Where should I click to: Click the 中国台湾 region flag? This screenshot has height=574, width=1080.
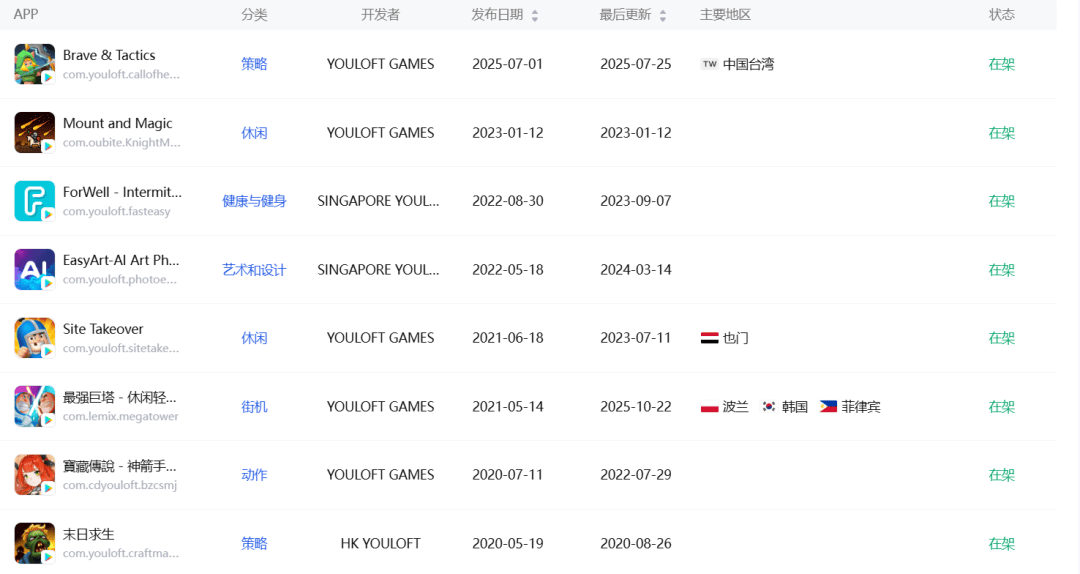click(x=710, y=64)
